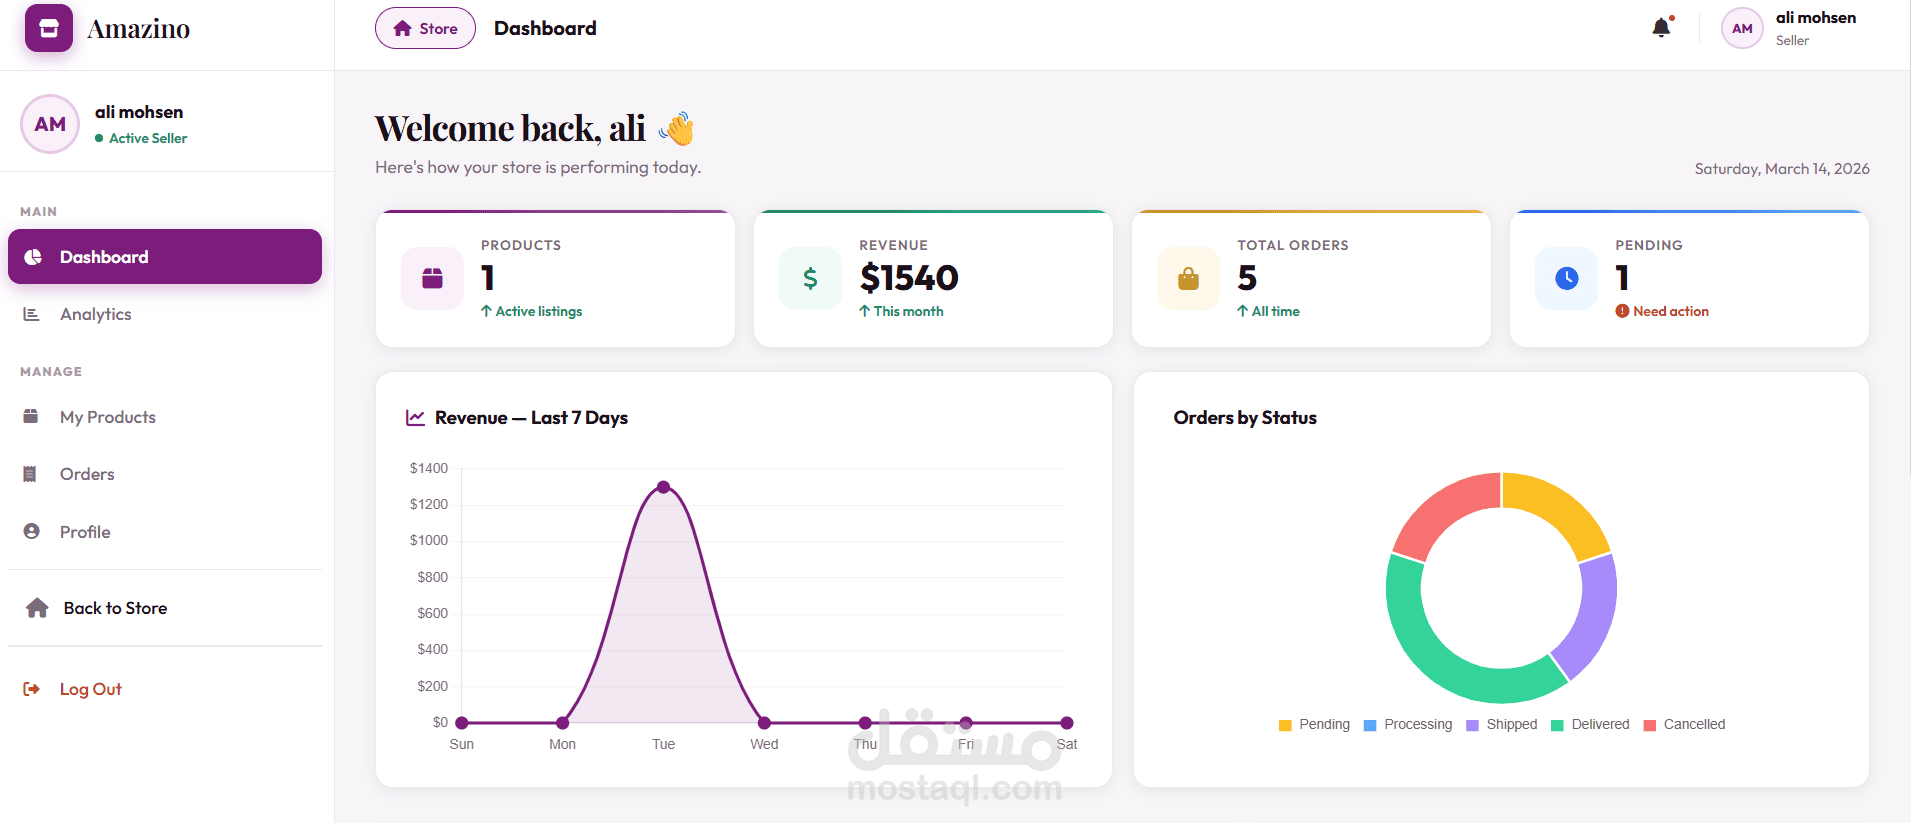Click the Tue peak point on revenue chart
Image resolution: width=1911 pixels, height=823 pixels.
664,487
